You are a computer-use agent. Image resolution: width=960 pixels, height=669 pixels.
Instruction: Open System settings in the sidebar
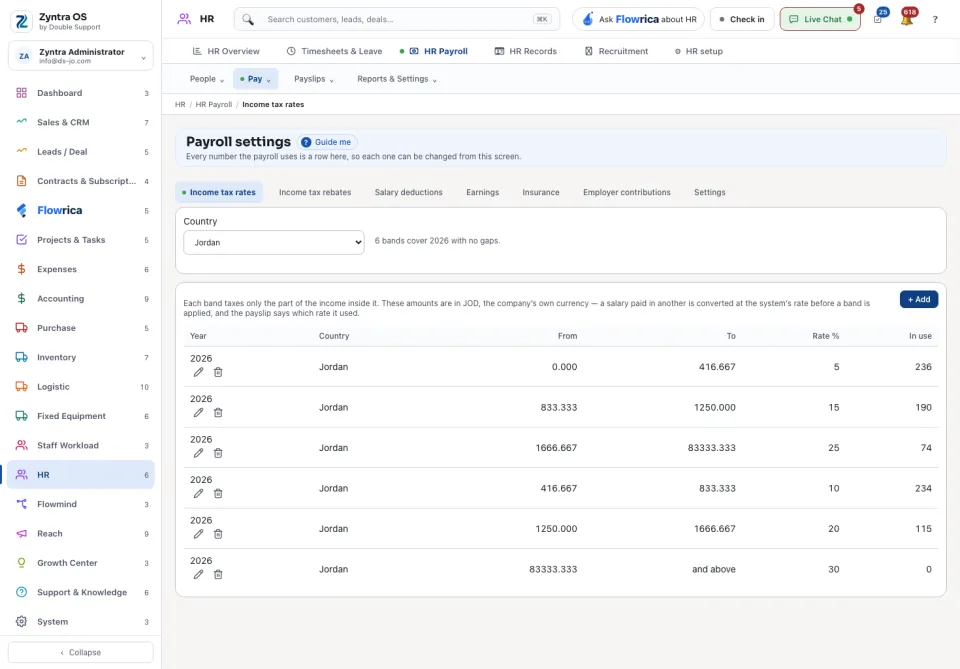click(x=81, y=622)
